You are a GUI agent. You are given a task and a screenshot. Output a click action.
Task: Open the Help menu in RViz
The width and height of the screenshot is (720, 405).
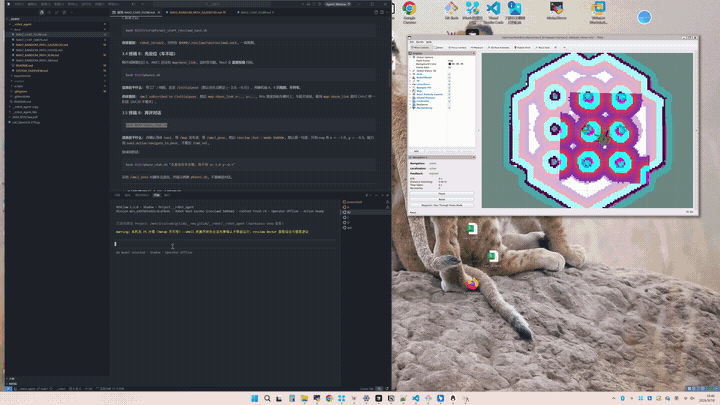click(x=429, y=42)
